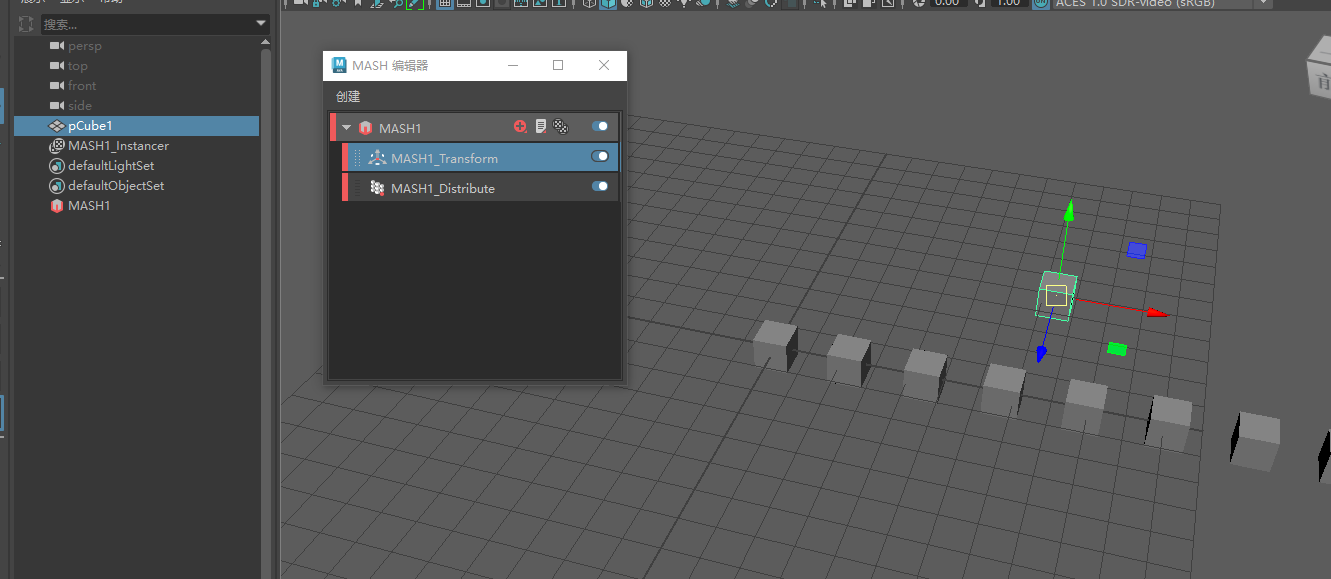The width and height of the screenshot is (1331, 579).
Task: Select the leftmost instanced cube in viewport
Action: click(x=775, y=344)
